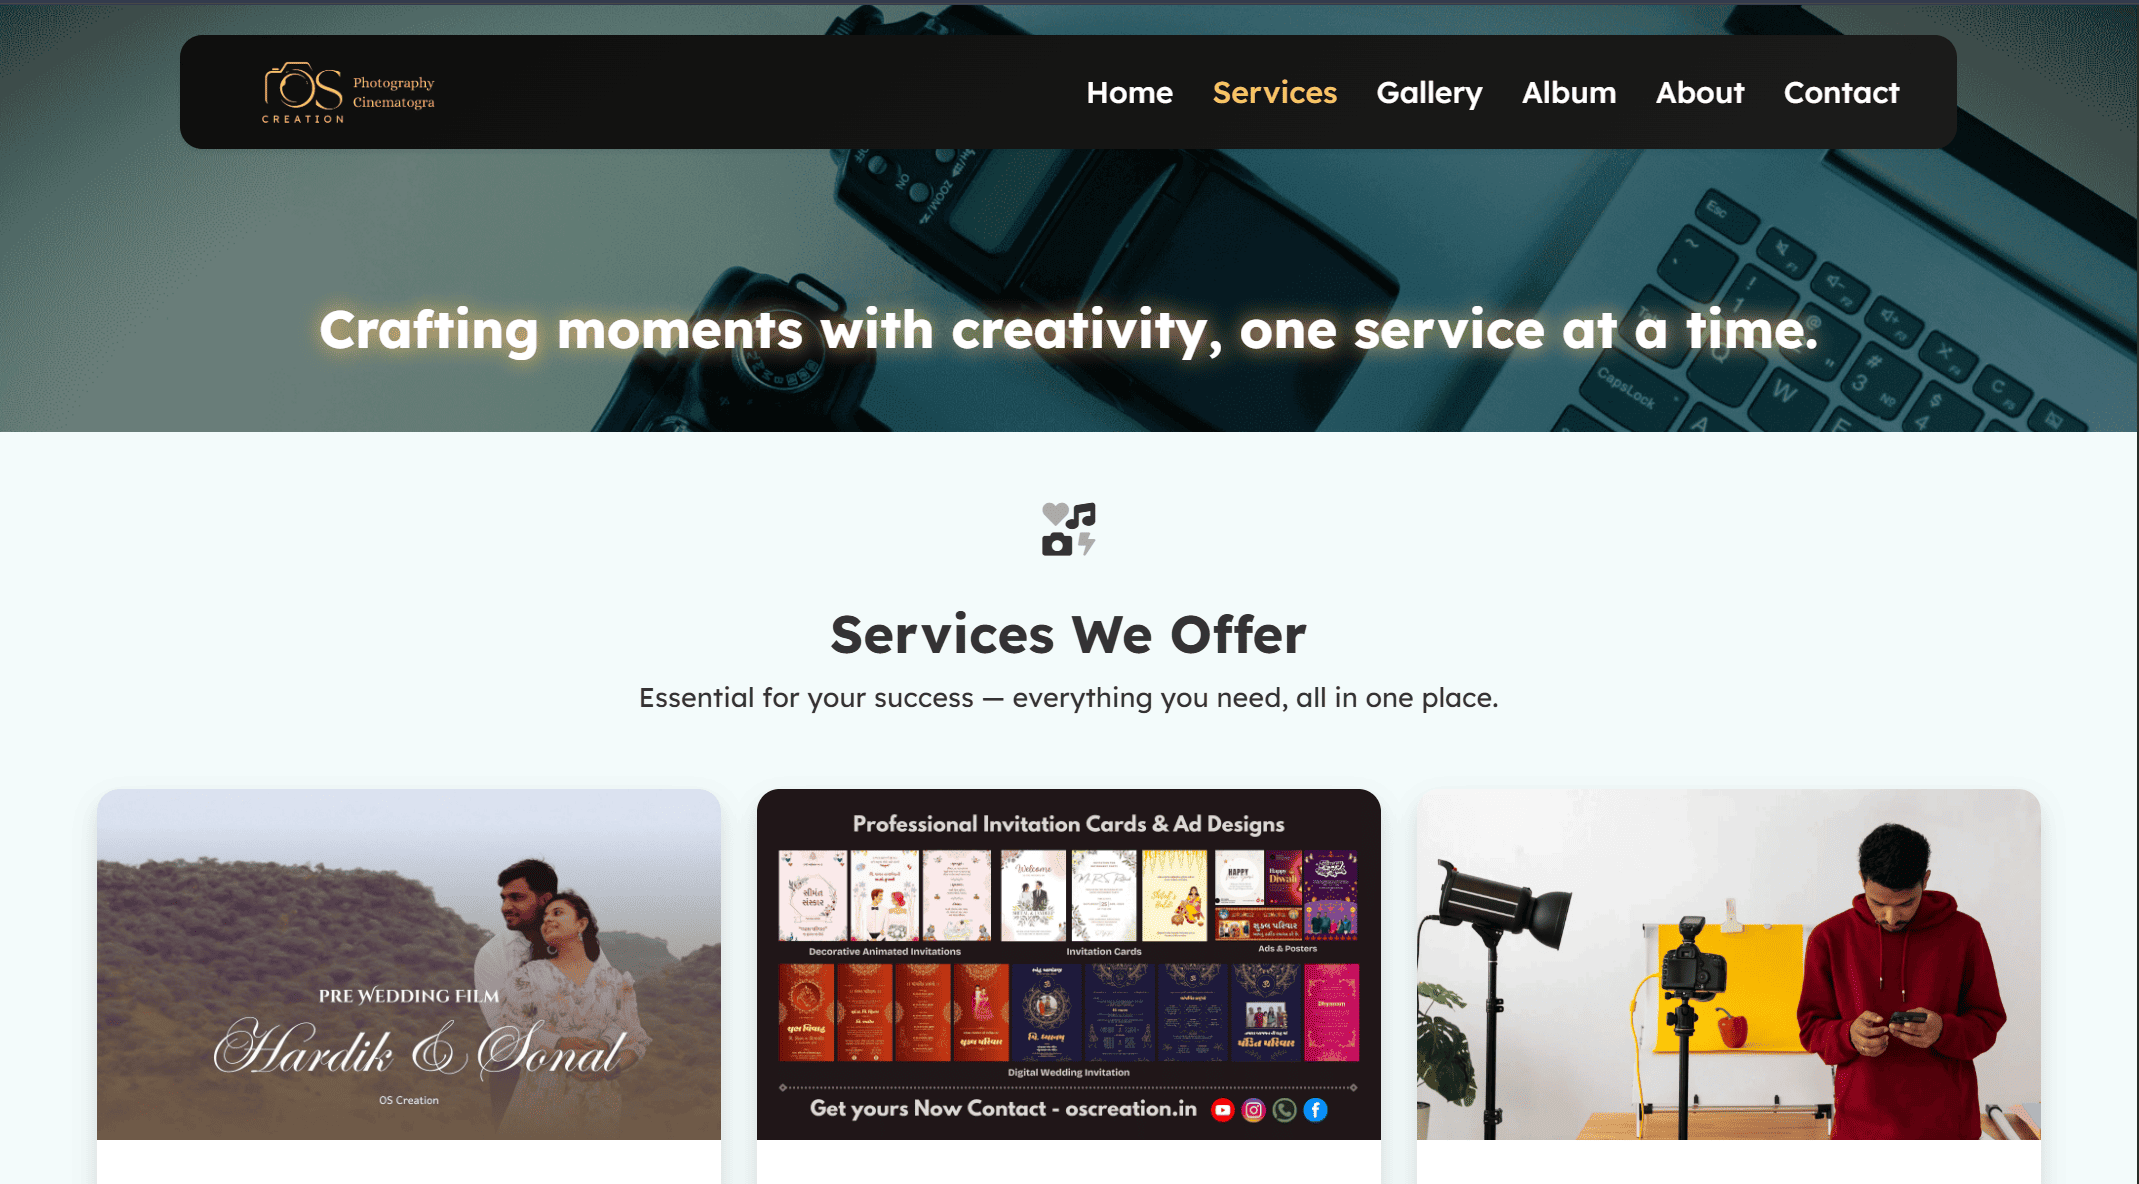
Task: Open the Album page
Action: (x=1568, y=92)
